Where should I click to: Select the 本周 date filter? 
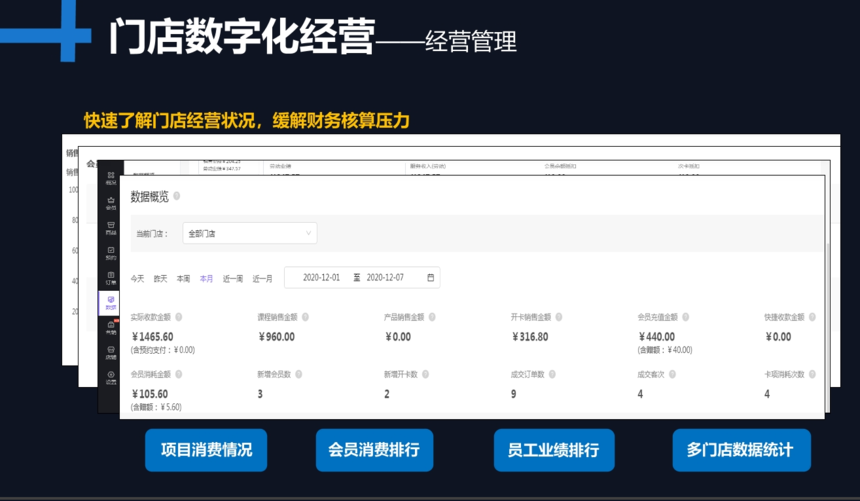[183, 279]
